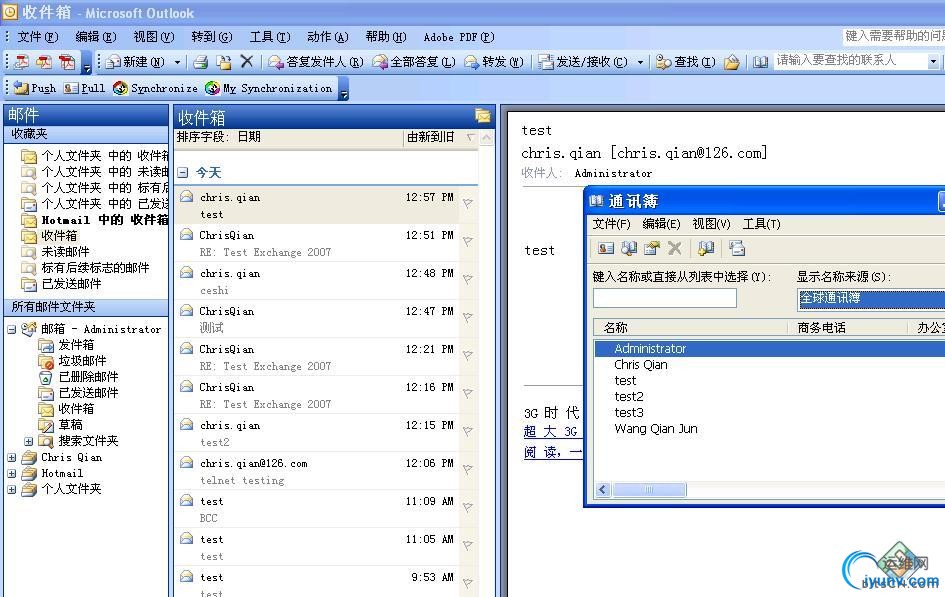Viewport: 945px width, 597px height.
Task: Click the 键入名称 name input field in 通讯簿
Action: pos(665,298)
